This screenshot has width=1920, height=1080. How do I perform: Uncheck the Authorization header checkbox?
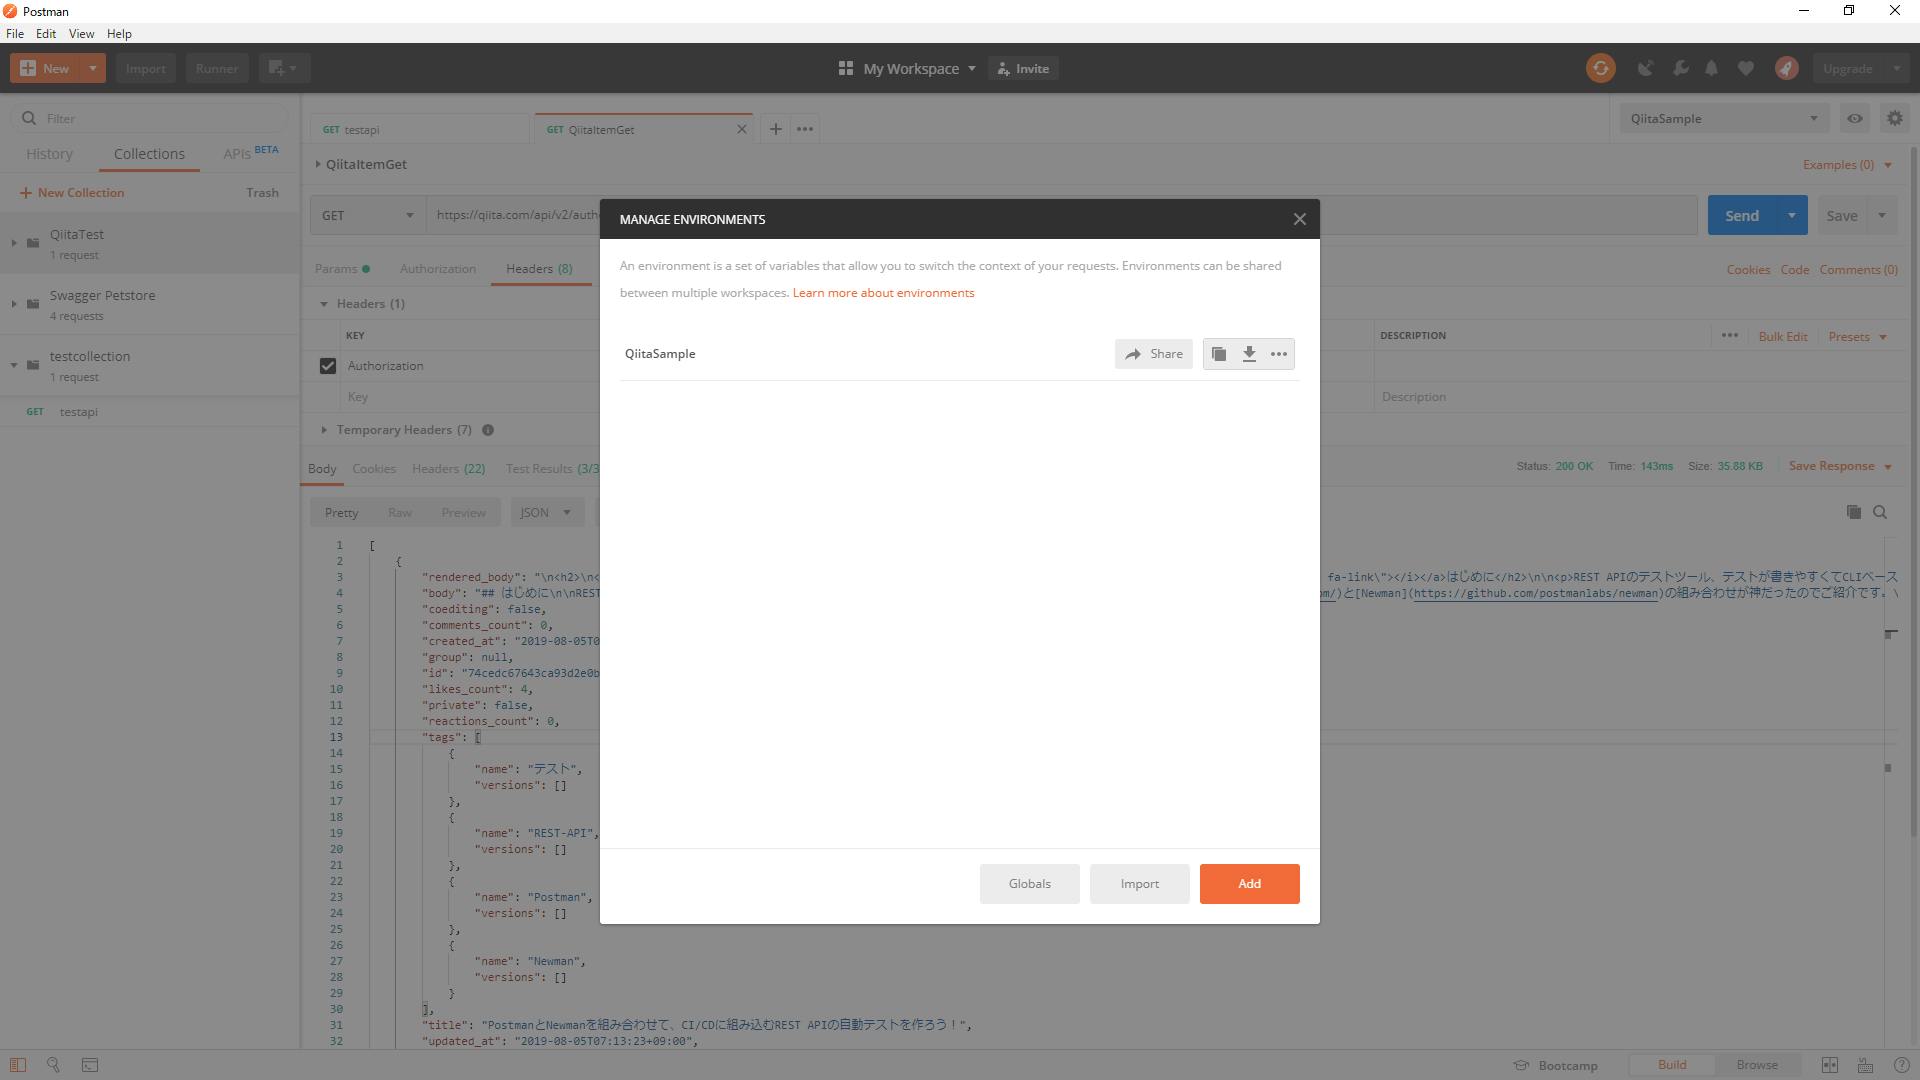click(327, 366)
